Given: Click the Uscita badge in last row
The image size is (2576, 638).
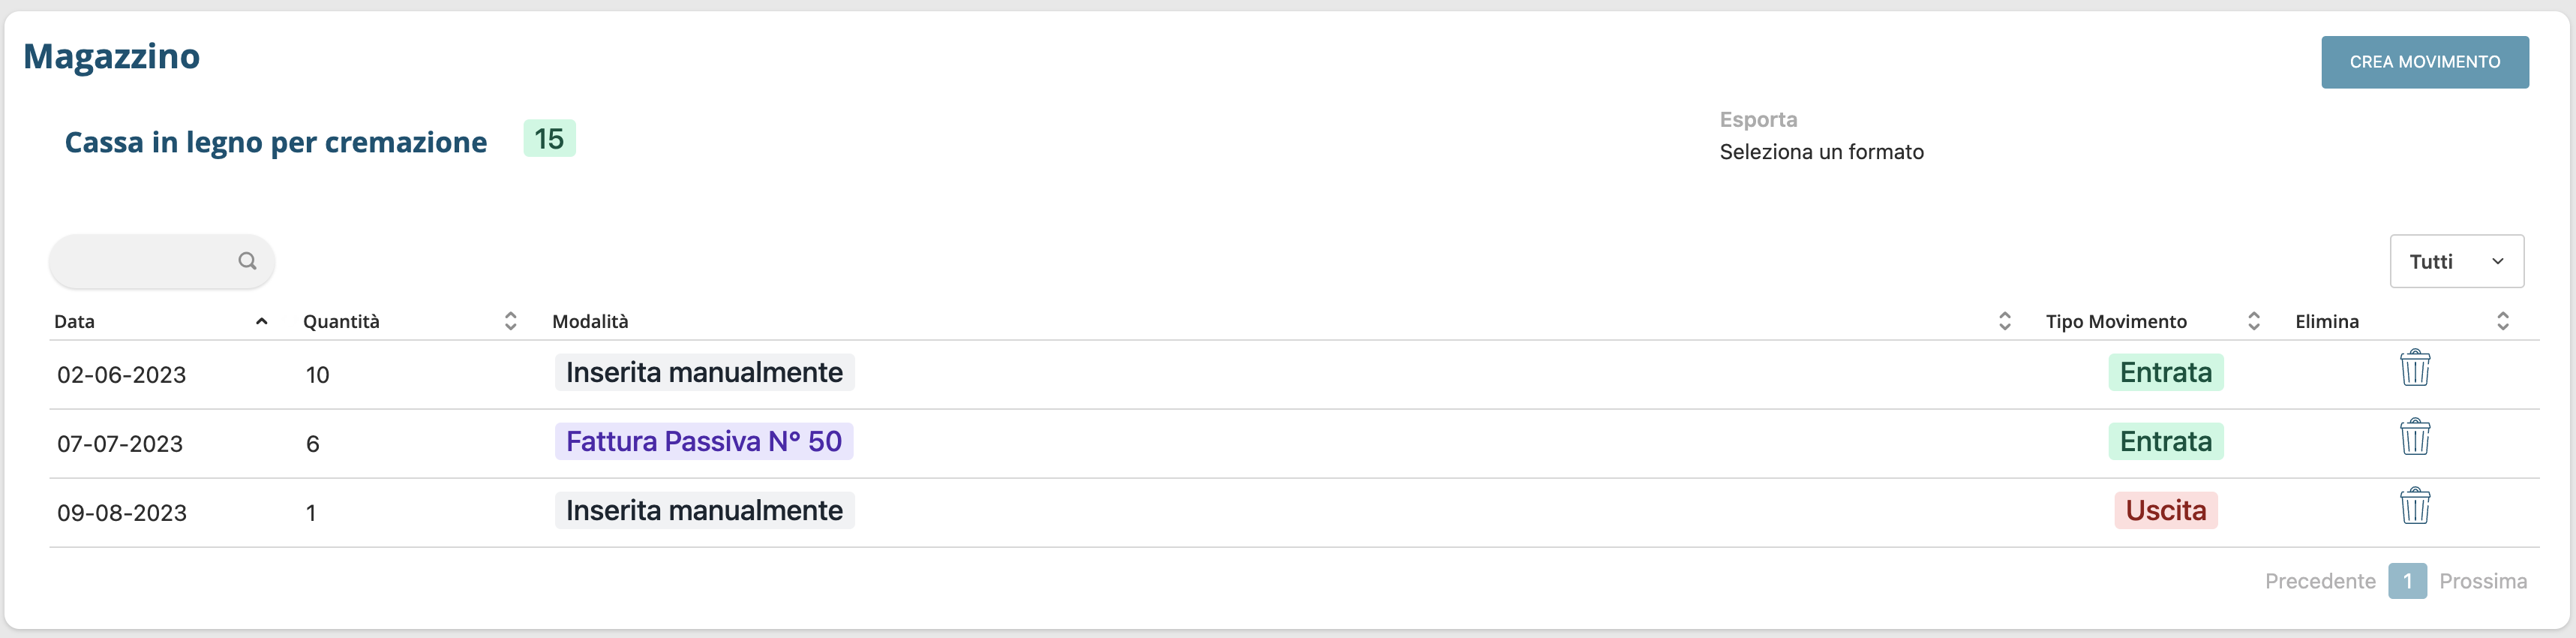Looking at the screenshot, I should click(2165, 510).
